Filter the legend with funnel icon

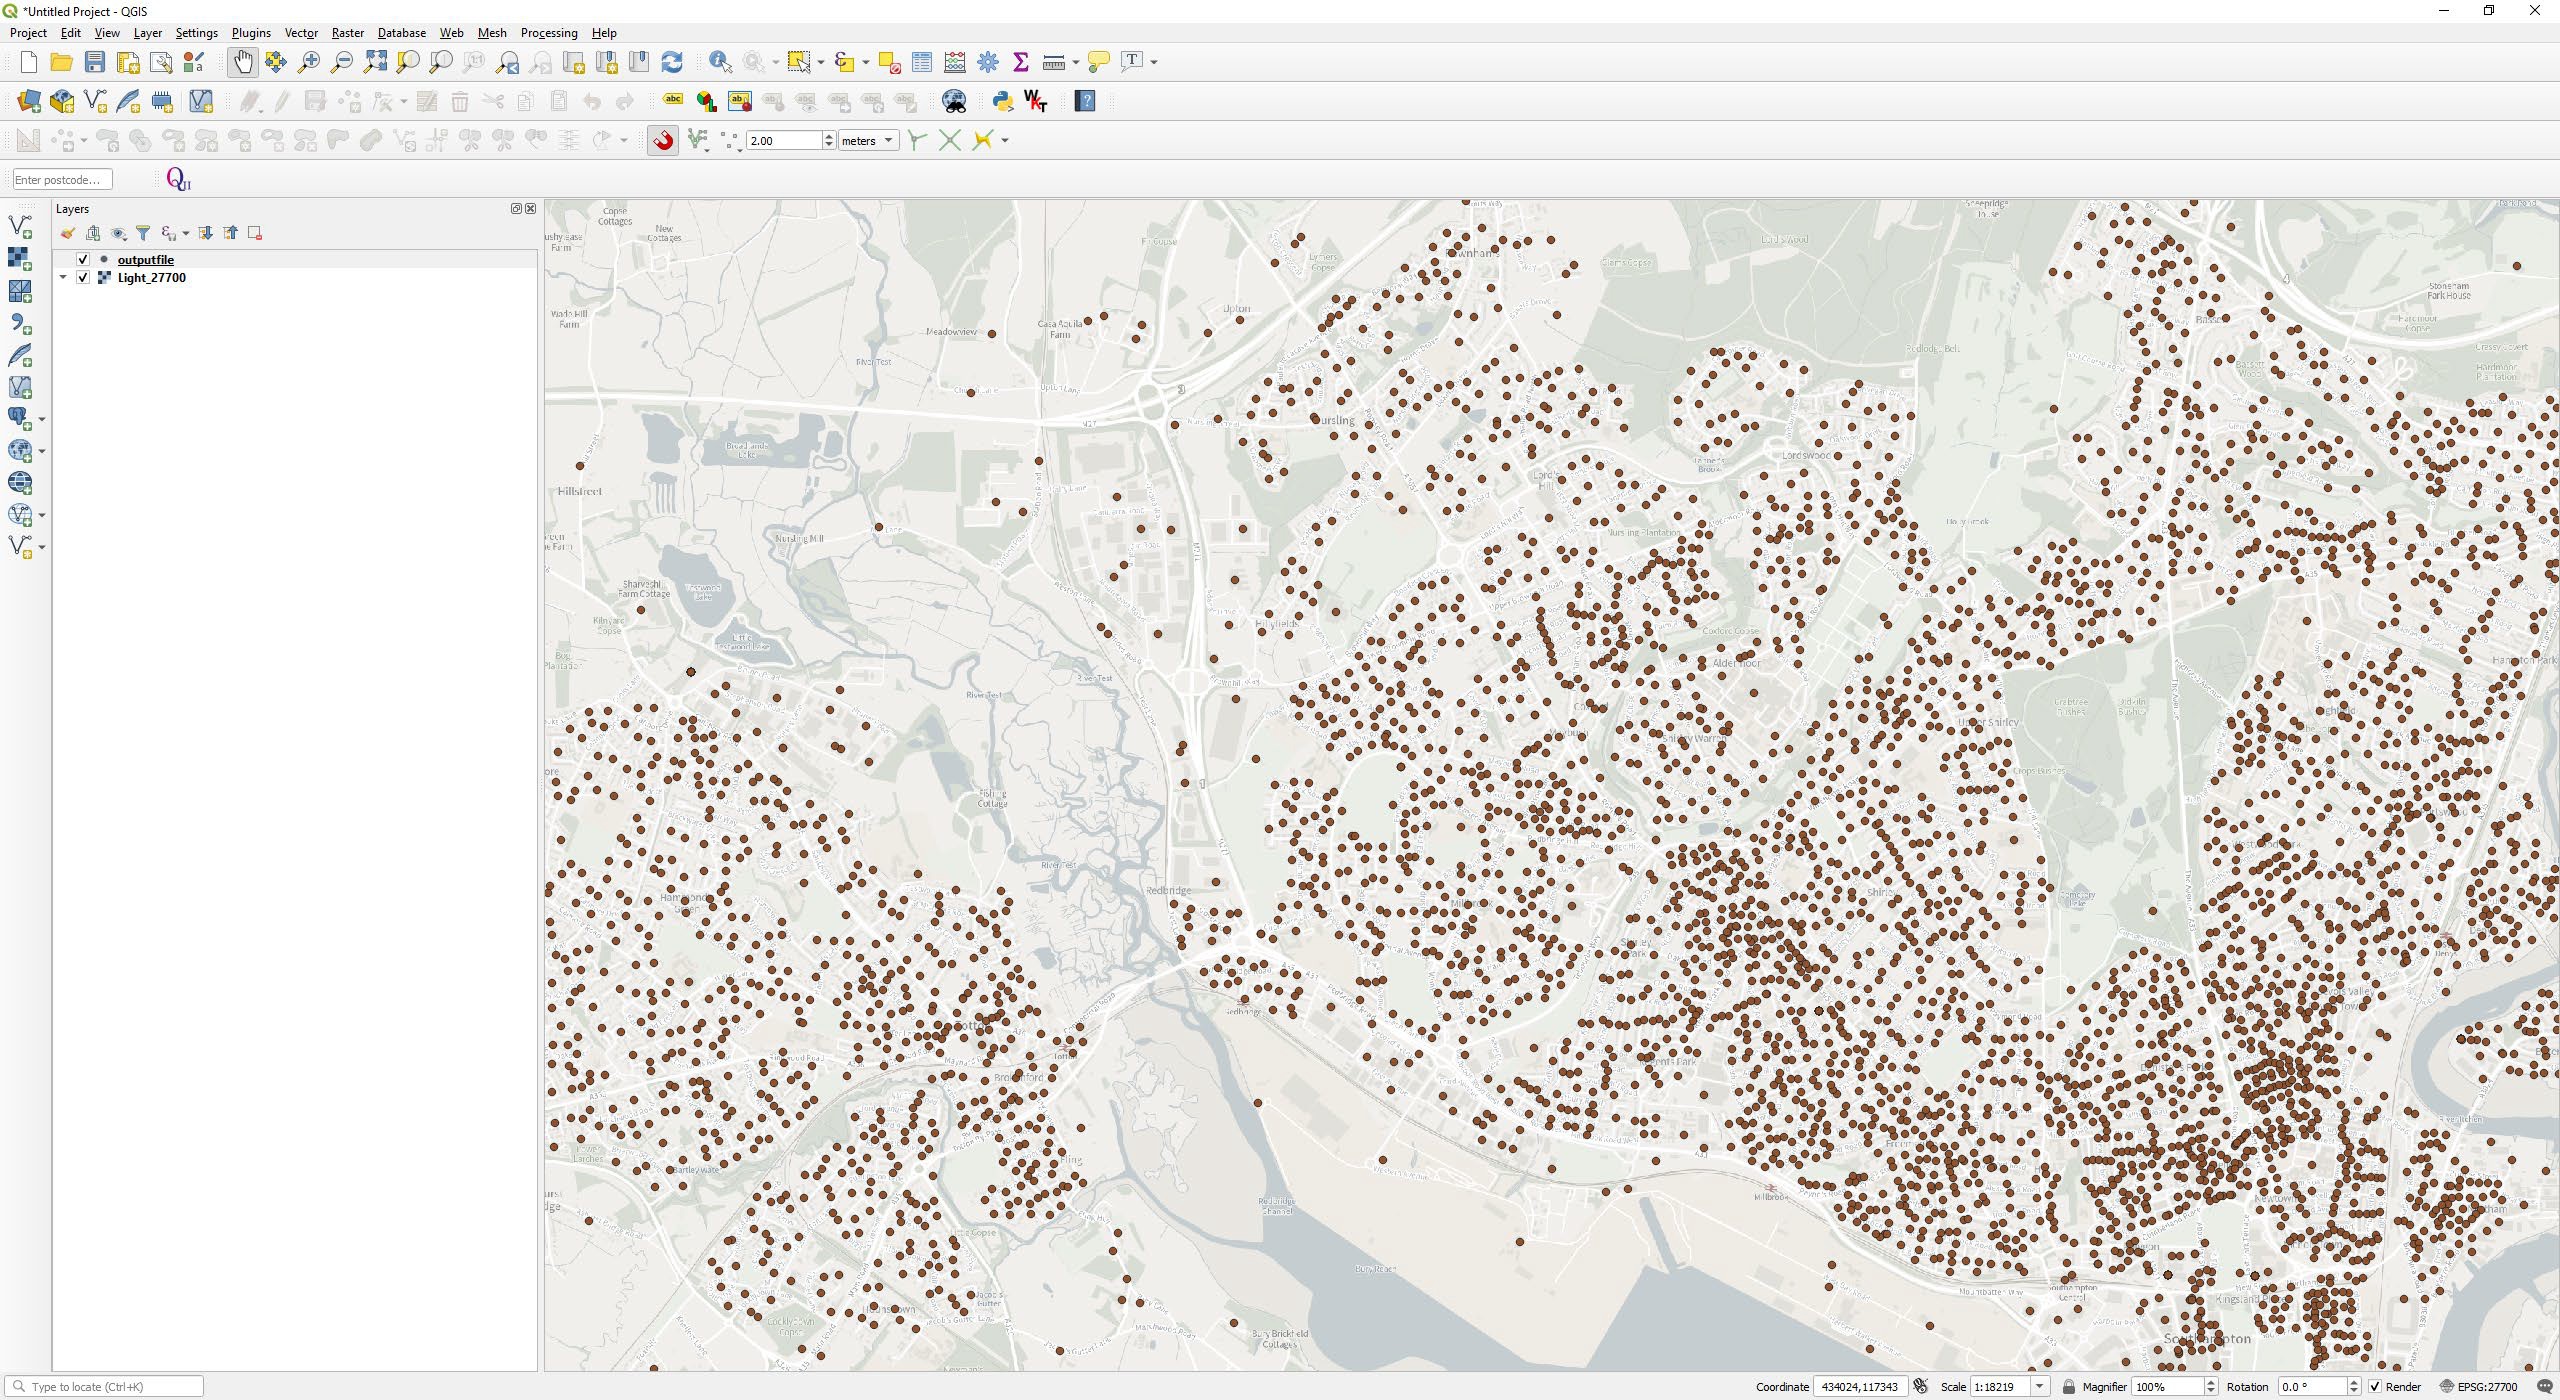[x=143, y=233]
